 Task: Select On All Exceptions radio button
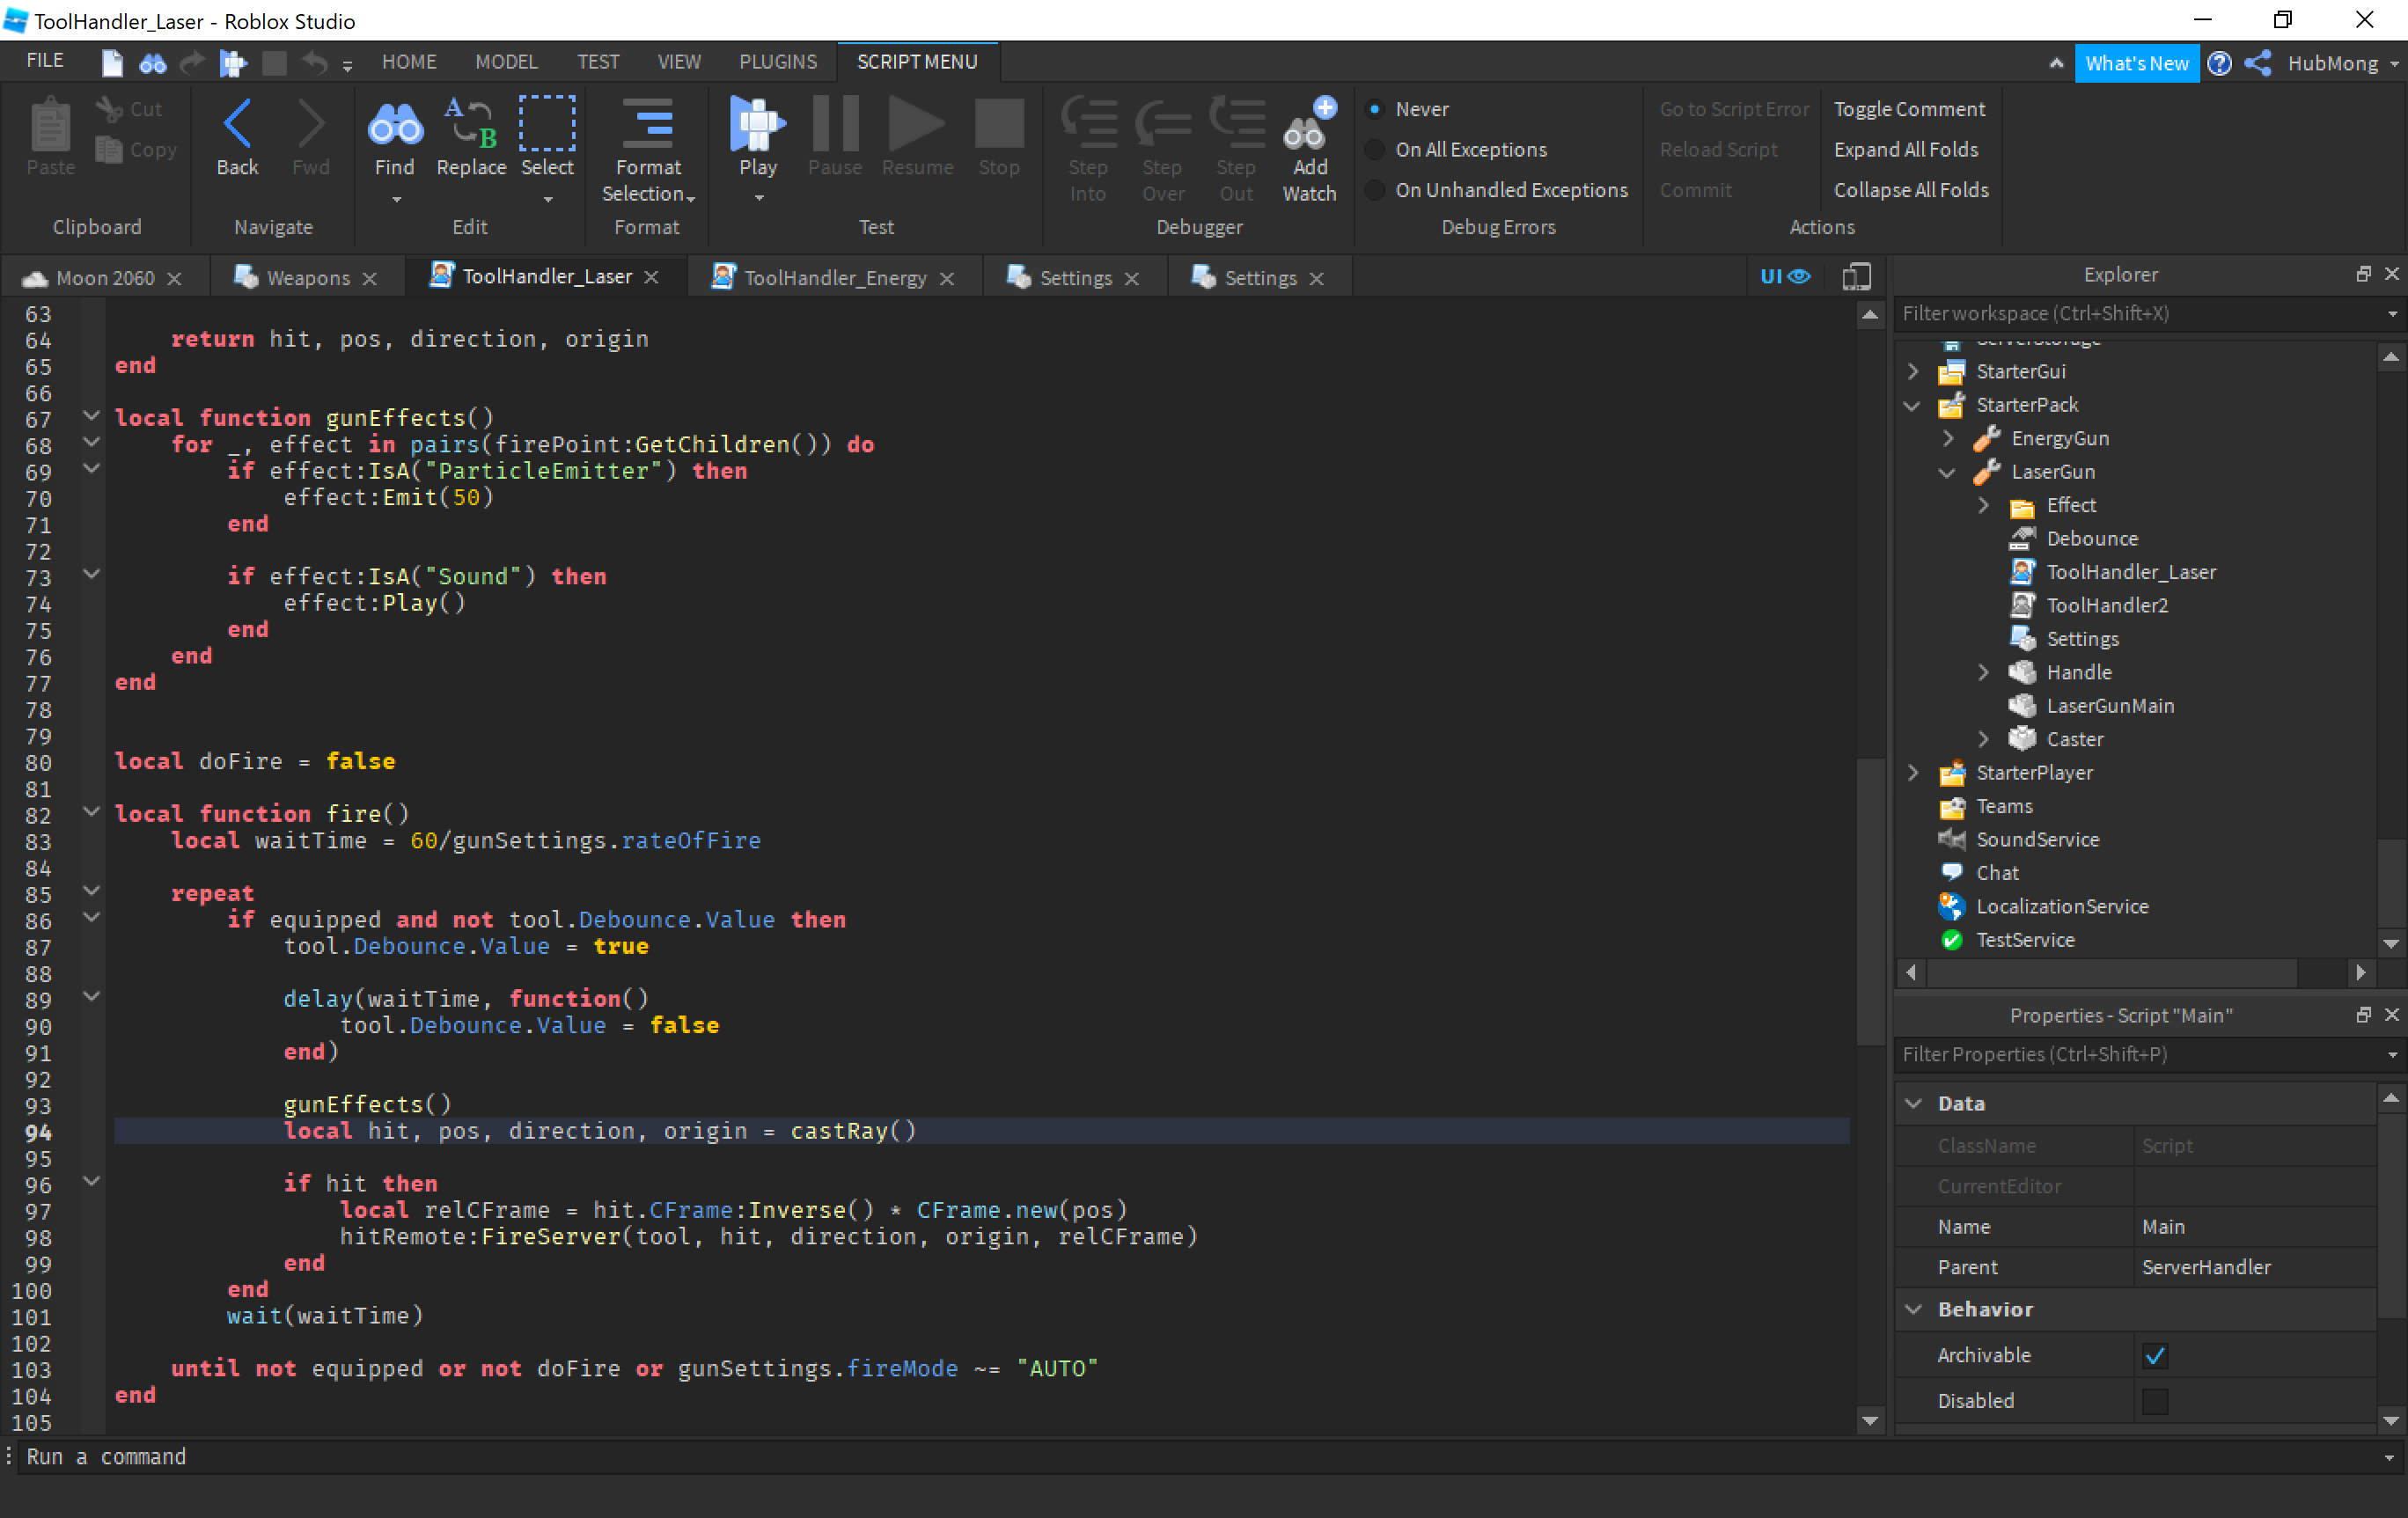click(1375, 150)
